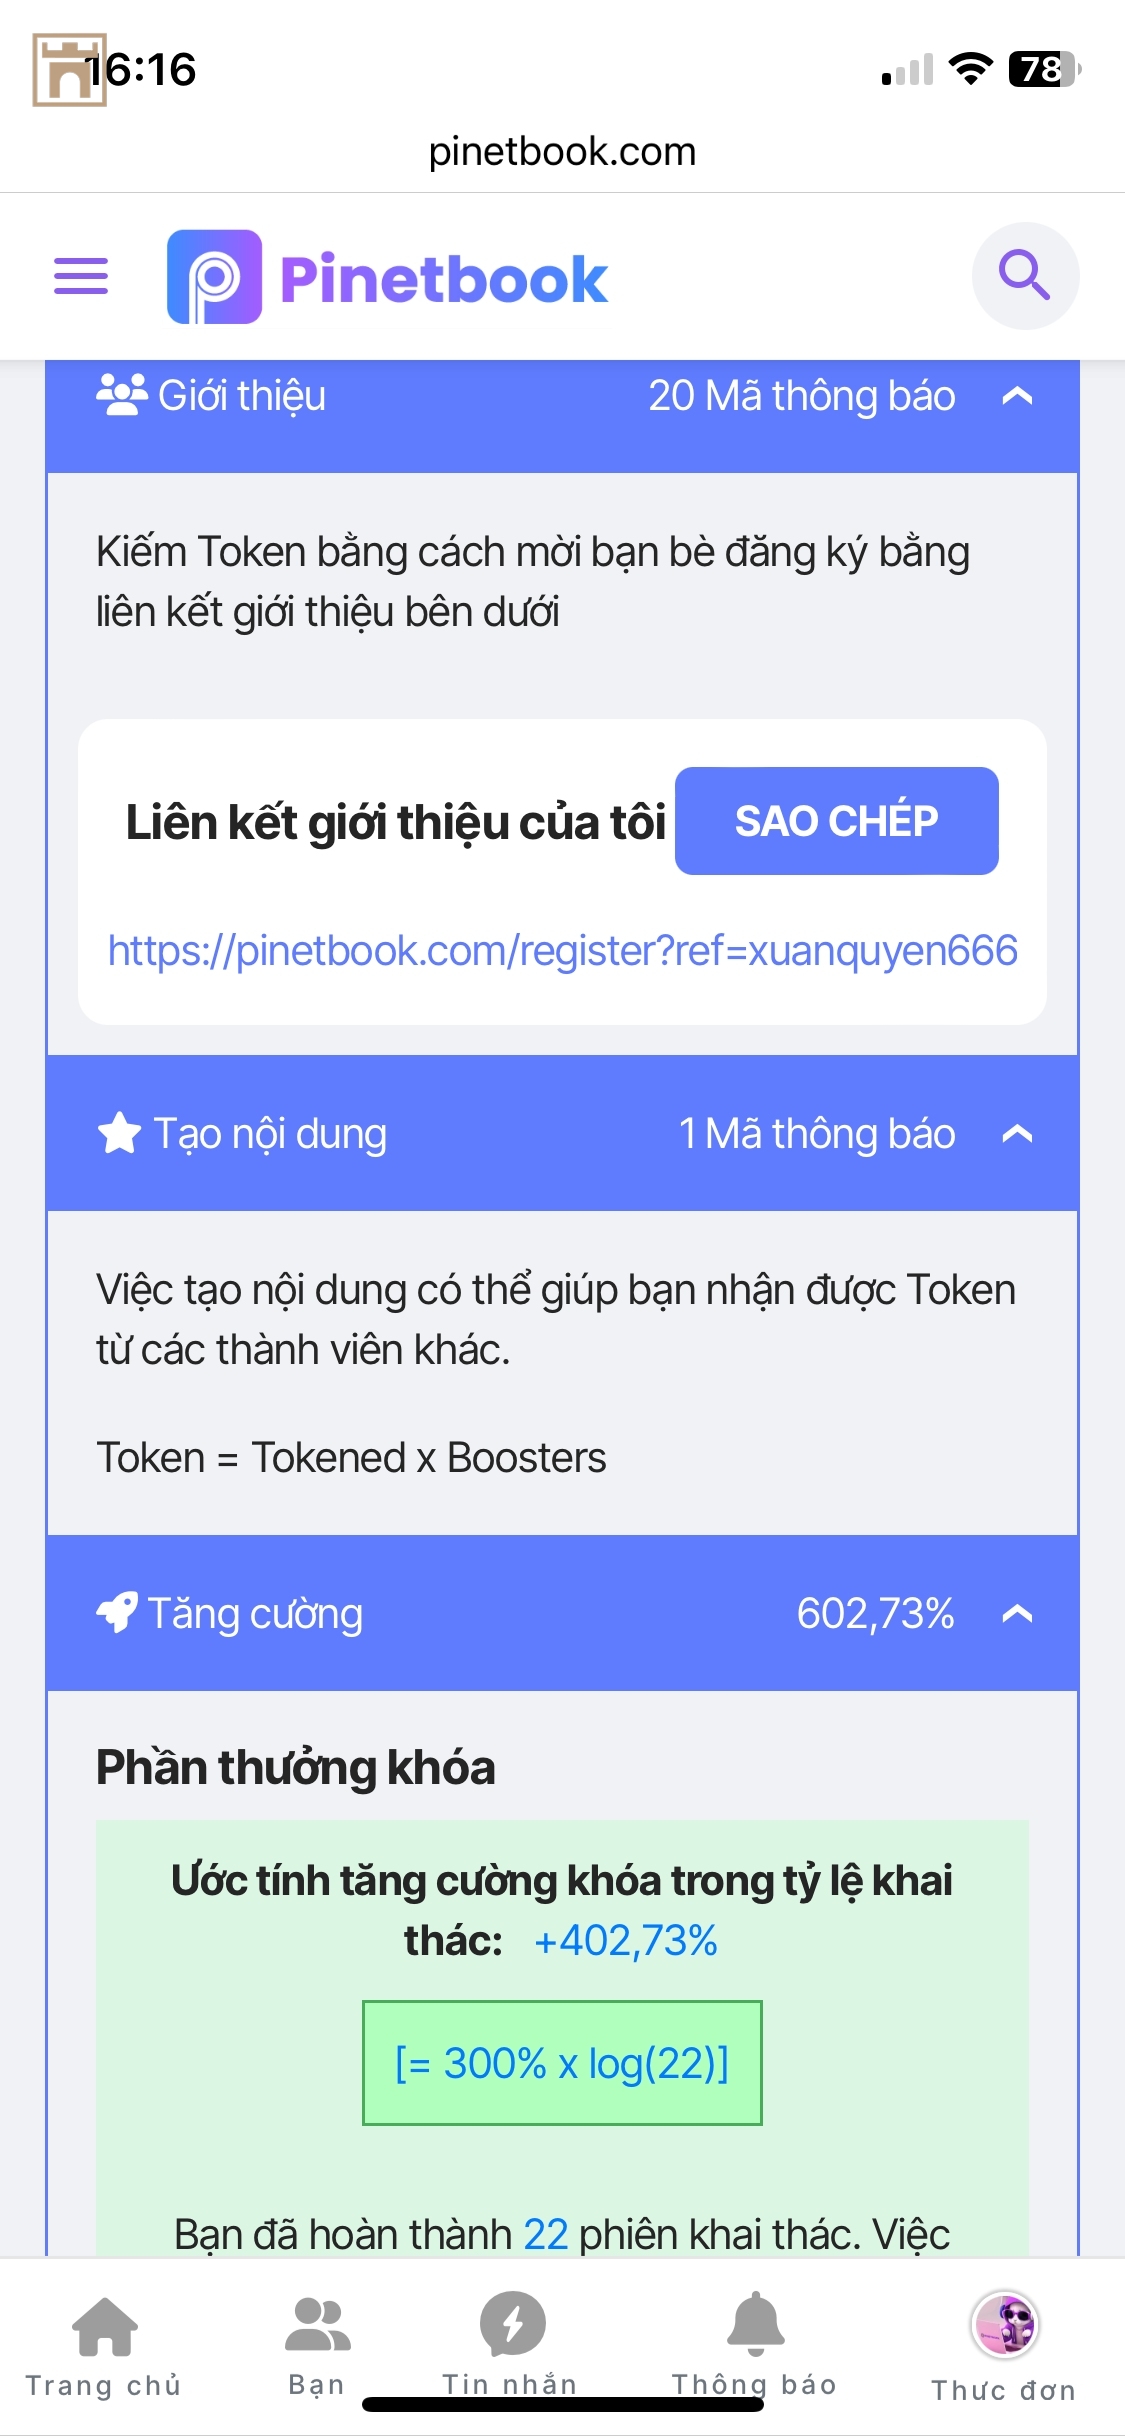Open the xuanquyen666 referral link
The width and height of the screenshot is (1125, 2436).
tap(562, 950)
